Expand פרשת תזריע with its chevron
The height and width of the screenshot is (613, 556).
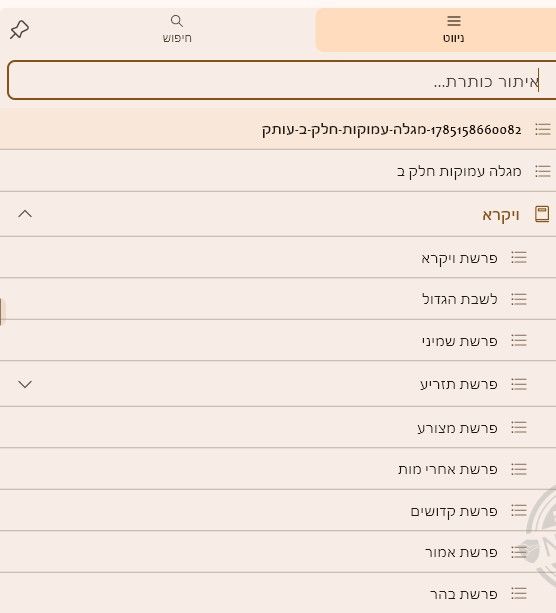25,384
